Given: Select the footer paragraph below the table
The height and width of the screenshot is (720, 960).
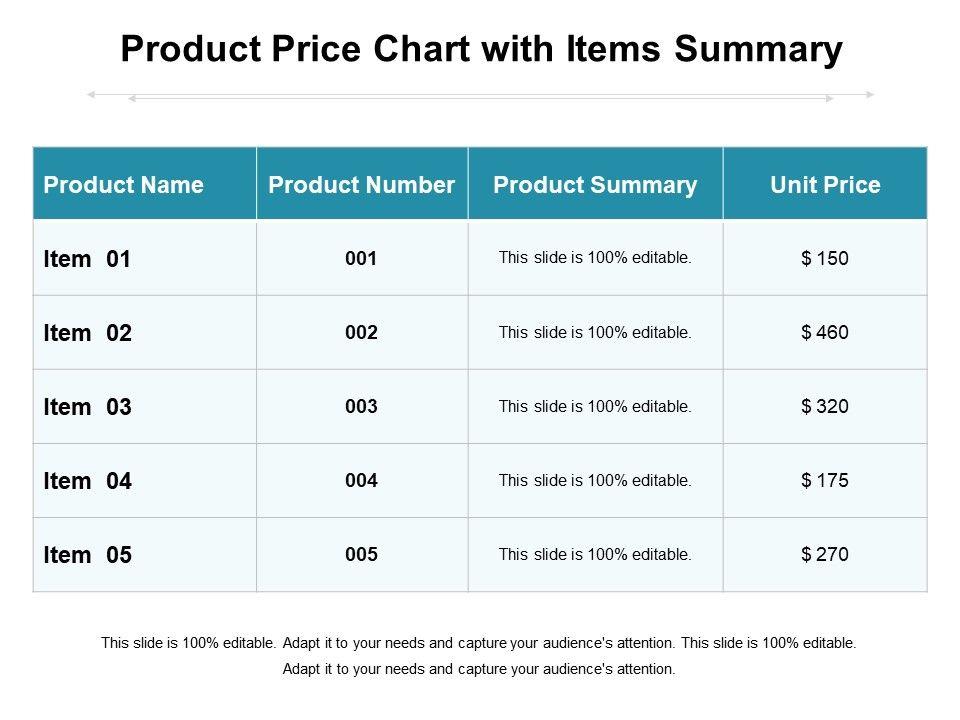Looking at the screenshot, I should tap(480, 656).
